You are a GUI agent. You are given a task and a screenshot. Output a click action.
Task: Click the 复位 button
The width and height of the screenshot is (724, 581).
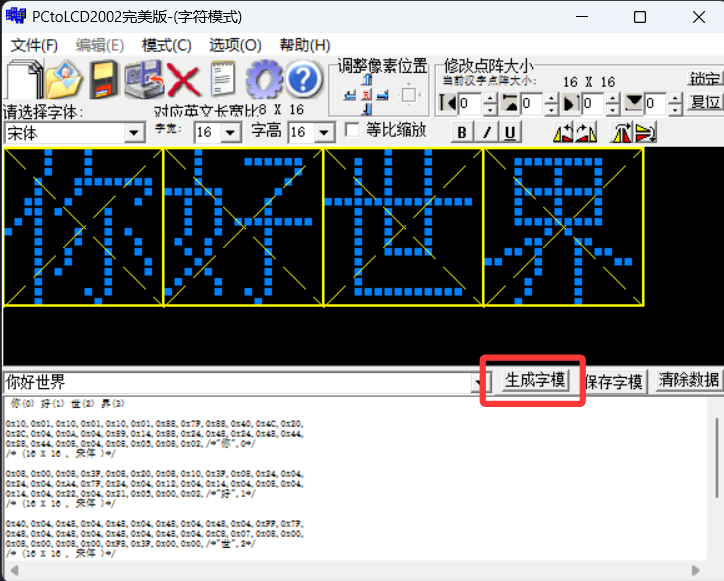coord(705,102)
